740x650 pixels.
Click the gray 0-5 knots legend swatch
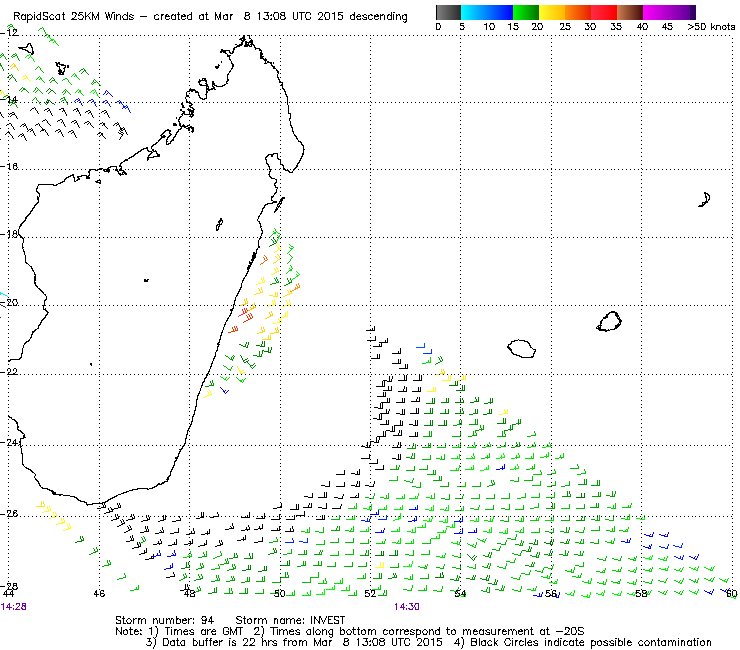(x=448, y=12)
